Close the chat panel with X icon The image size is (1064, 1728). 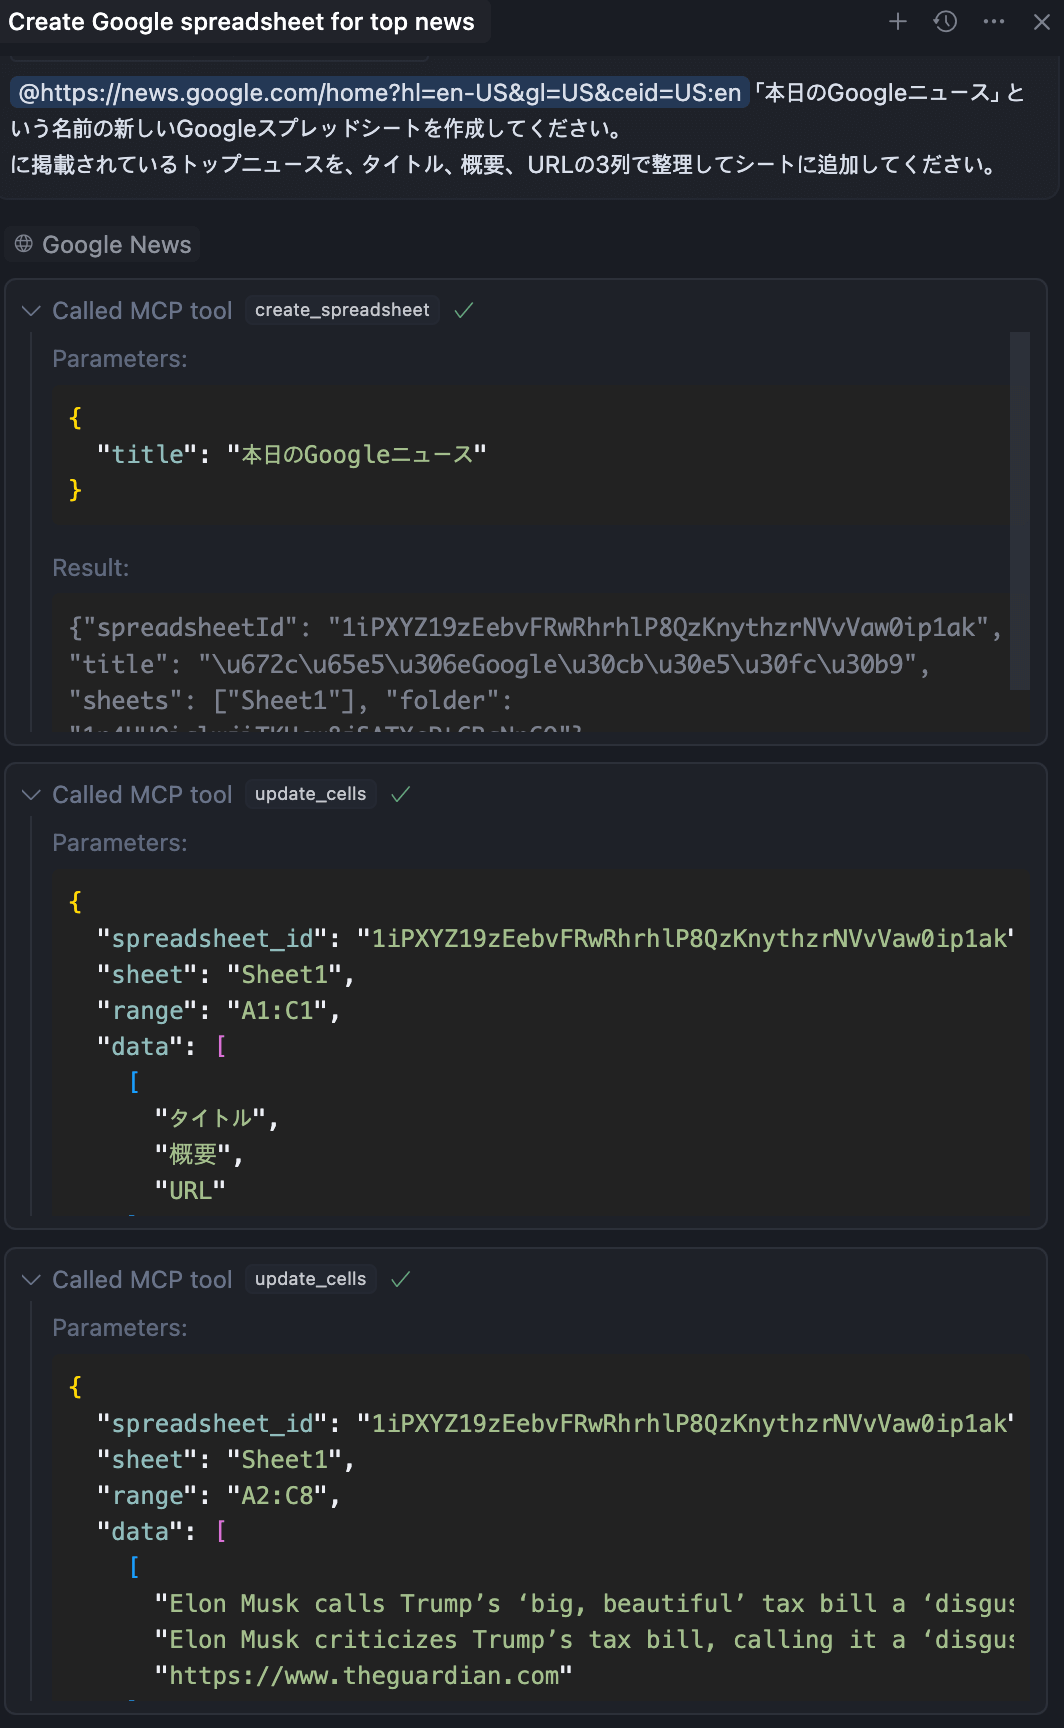(x=1041, y=22)
